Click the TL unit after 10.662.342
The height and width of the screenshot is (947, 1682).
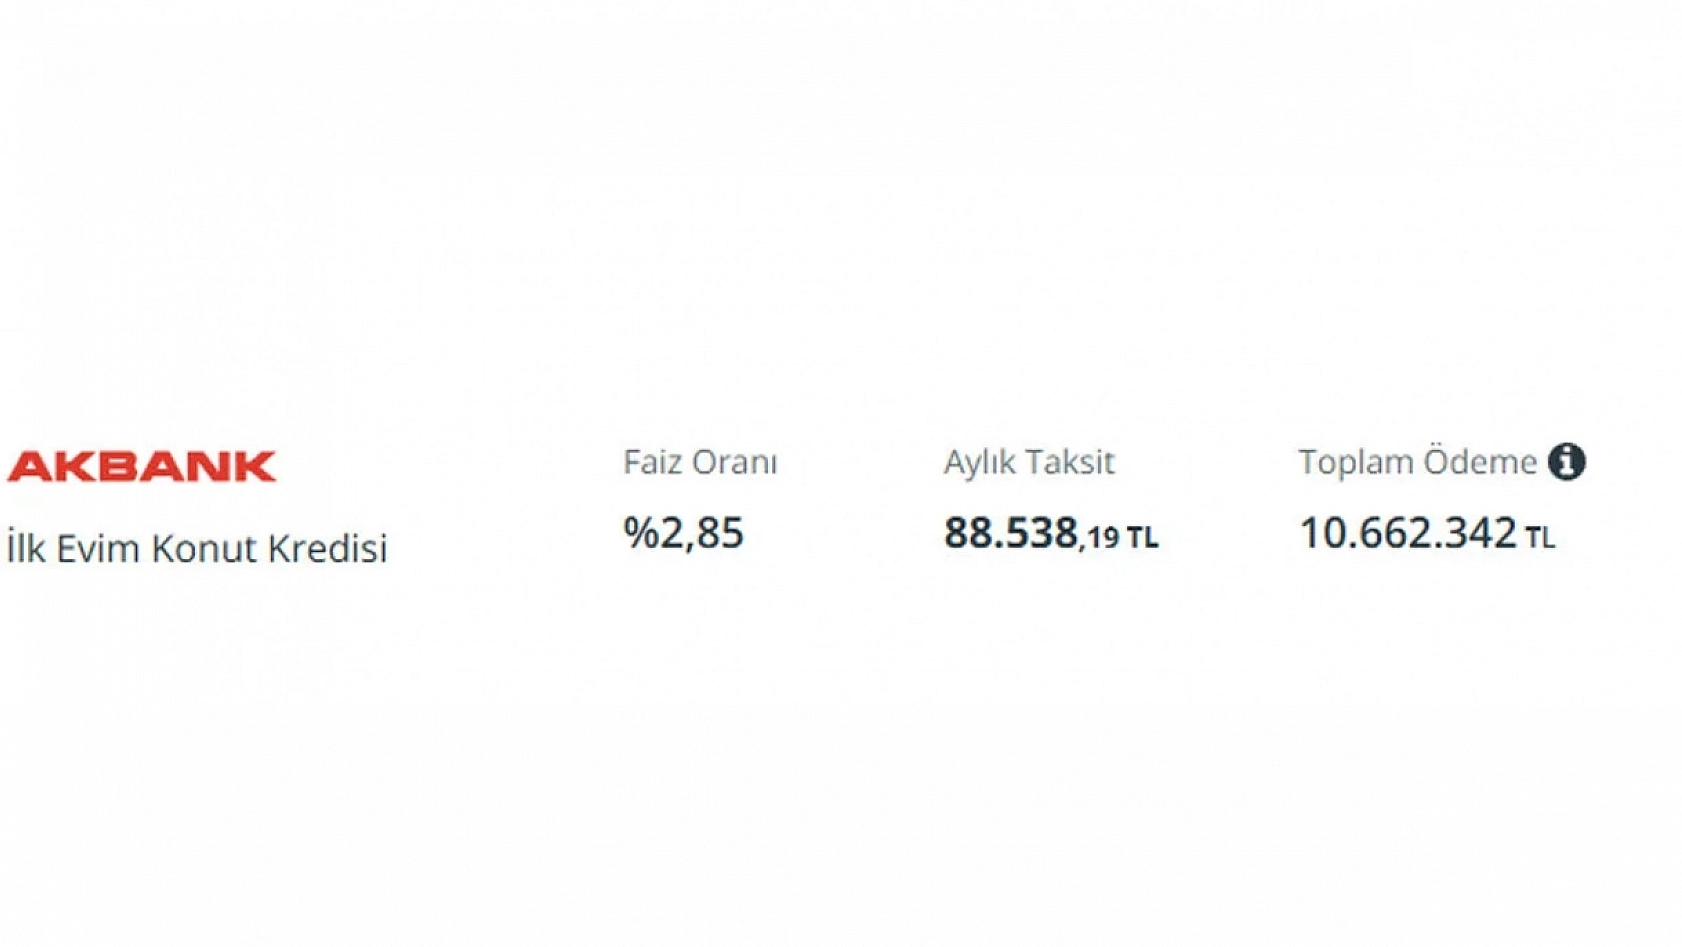pos(1540,538)
